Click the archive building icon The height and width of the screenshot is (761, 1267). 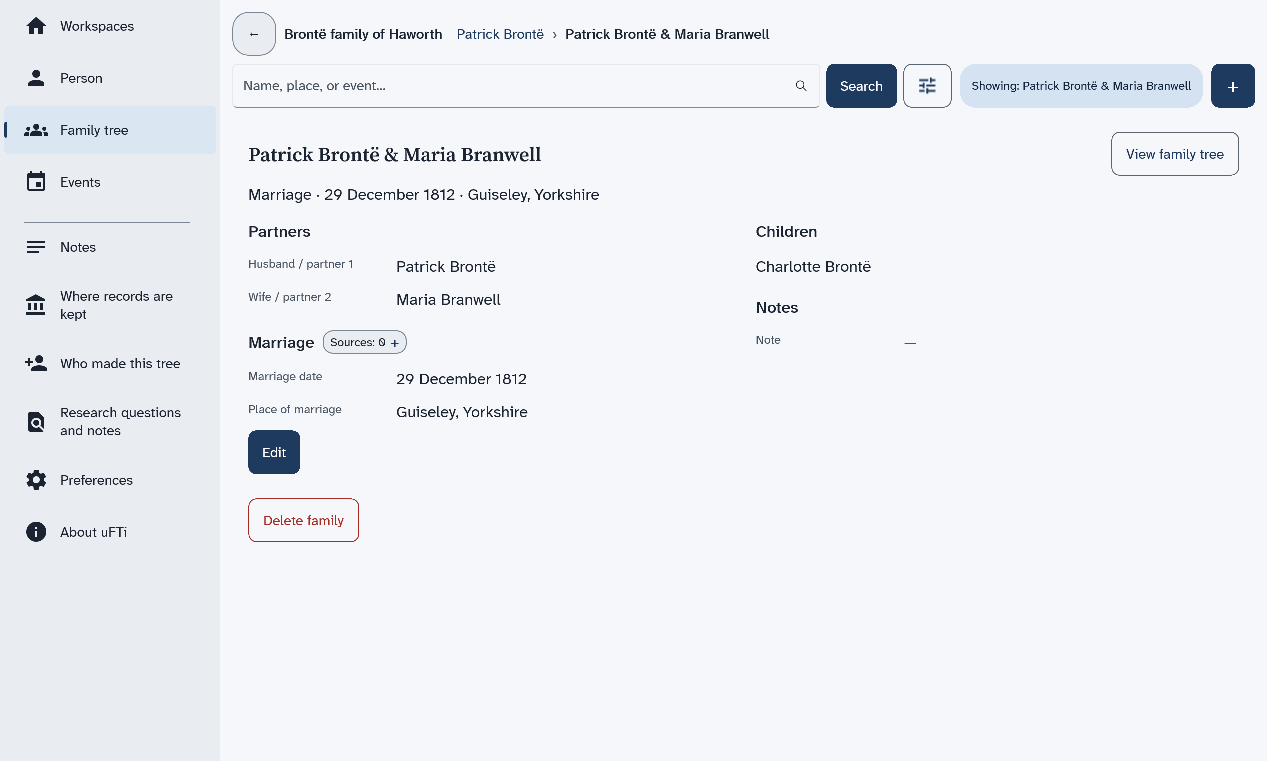(36, 305)
